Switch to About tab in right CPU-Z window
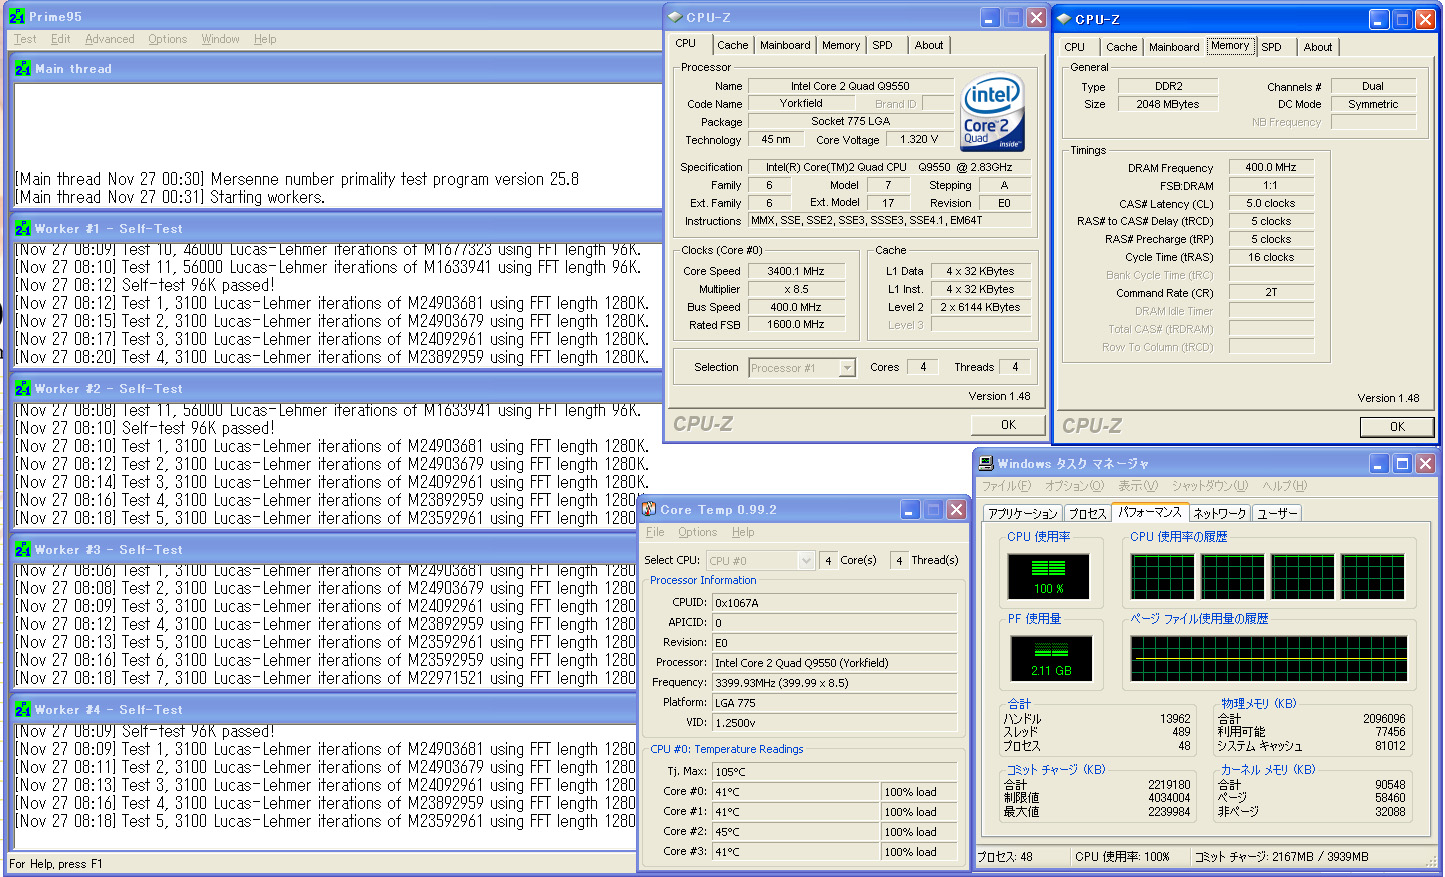Screen dimensions: 1445x877 (1318, 47)
